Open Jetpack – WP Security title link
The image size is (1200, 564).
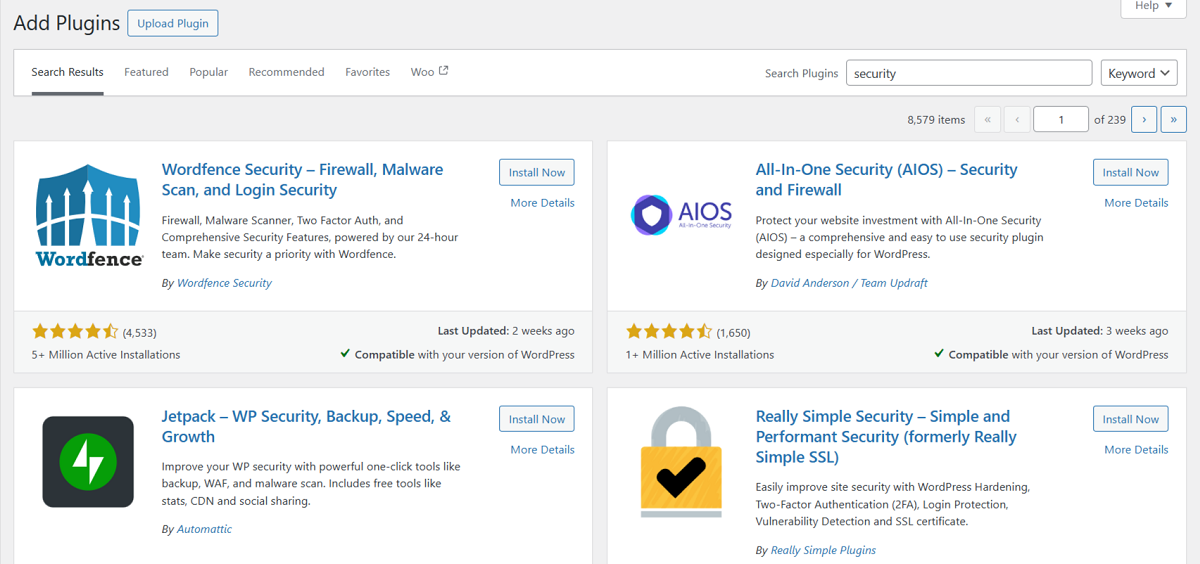click(306, 427)
